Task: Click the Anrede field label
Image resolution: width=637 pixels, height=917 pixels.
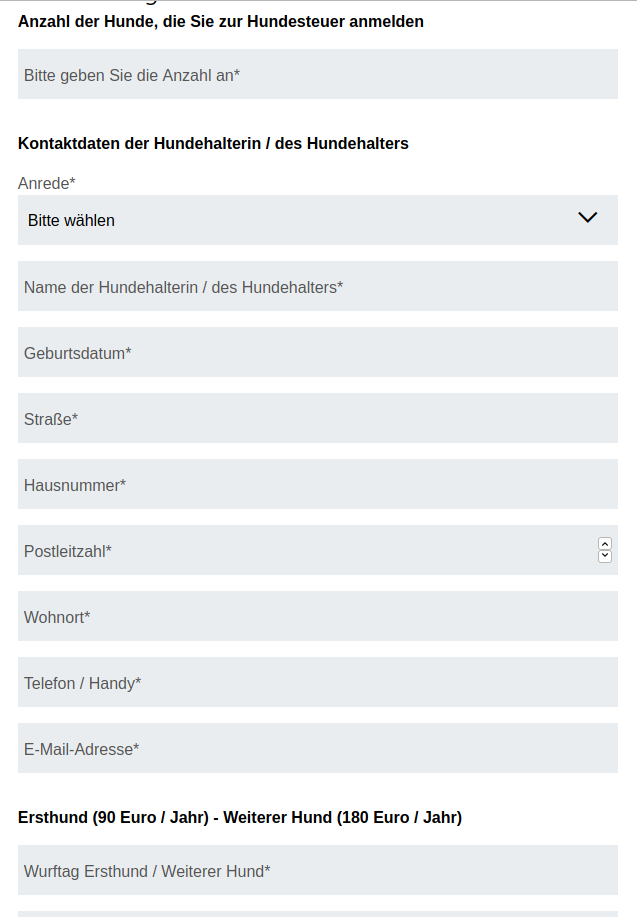Action: [x=46, y=183]
